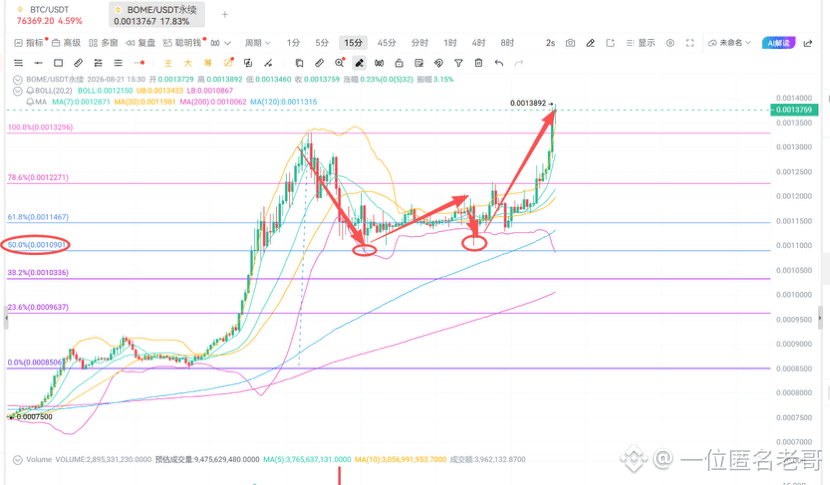Collapse the Volume indicator panel

17,460
